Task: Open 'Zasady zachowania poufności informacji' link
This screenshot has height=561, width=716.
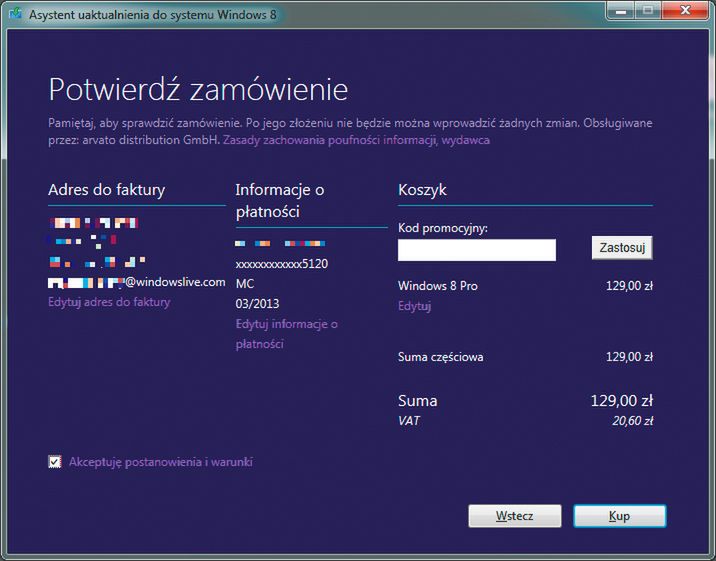Action: [x=329, y=140]
